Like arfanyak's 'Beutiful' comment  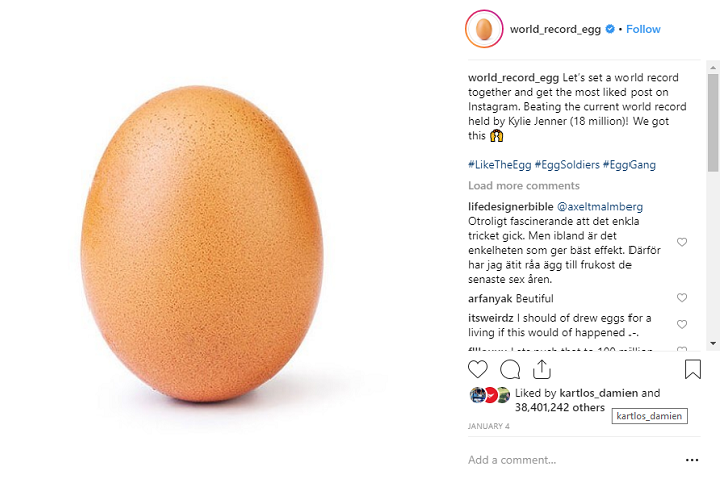(x=682, y=298)
